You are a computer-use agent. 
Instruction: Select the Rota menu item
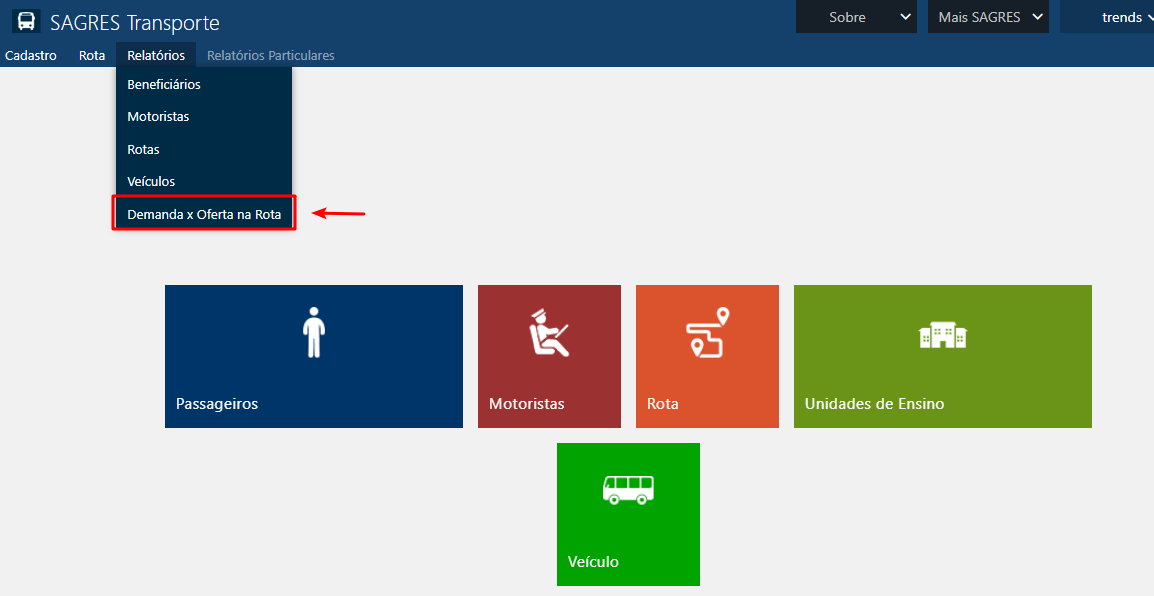point(91,55)
